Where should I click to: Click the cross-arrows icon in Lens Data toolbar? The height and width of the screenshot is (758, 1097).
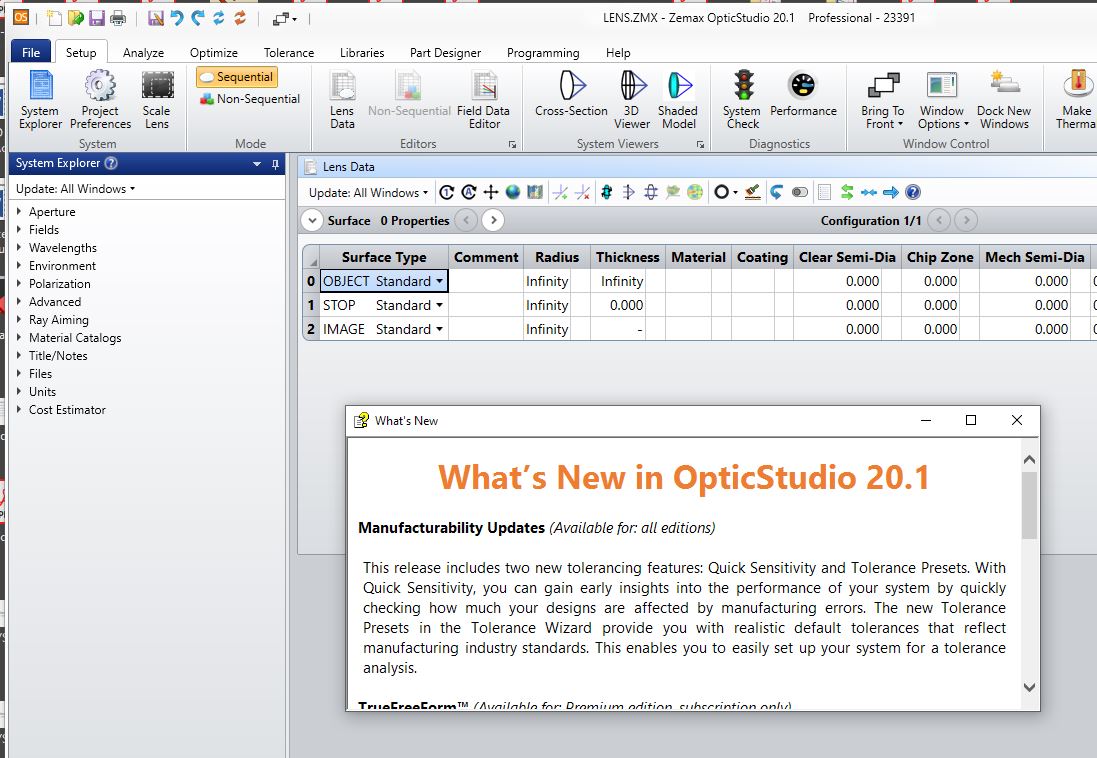(x=491, y=192)
